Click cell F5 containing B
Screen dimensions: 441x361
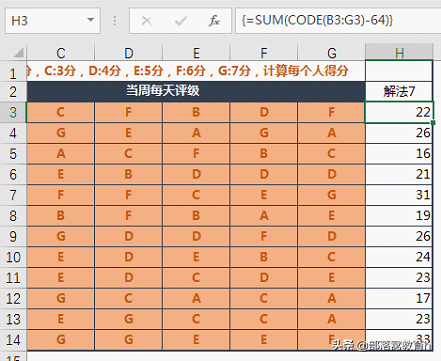[x=264, y=154]
